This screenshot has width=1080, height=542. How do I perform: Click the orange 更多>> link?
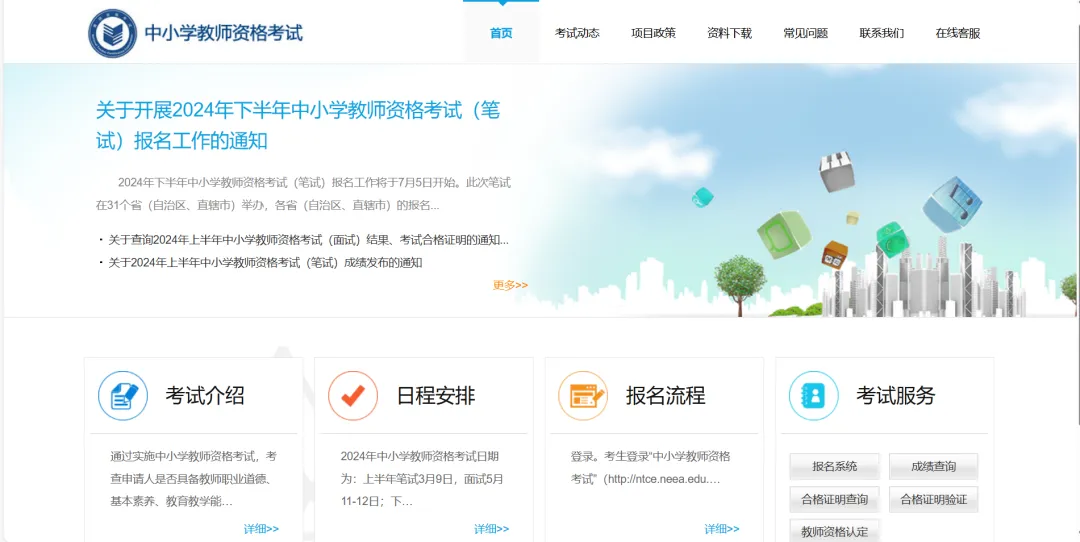tap(510, 285)
